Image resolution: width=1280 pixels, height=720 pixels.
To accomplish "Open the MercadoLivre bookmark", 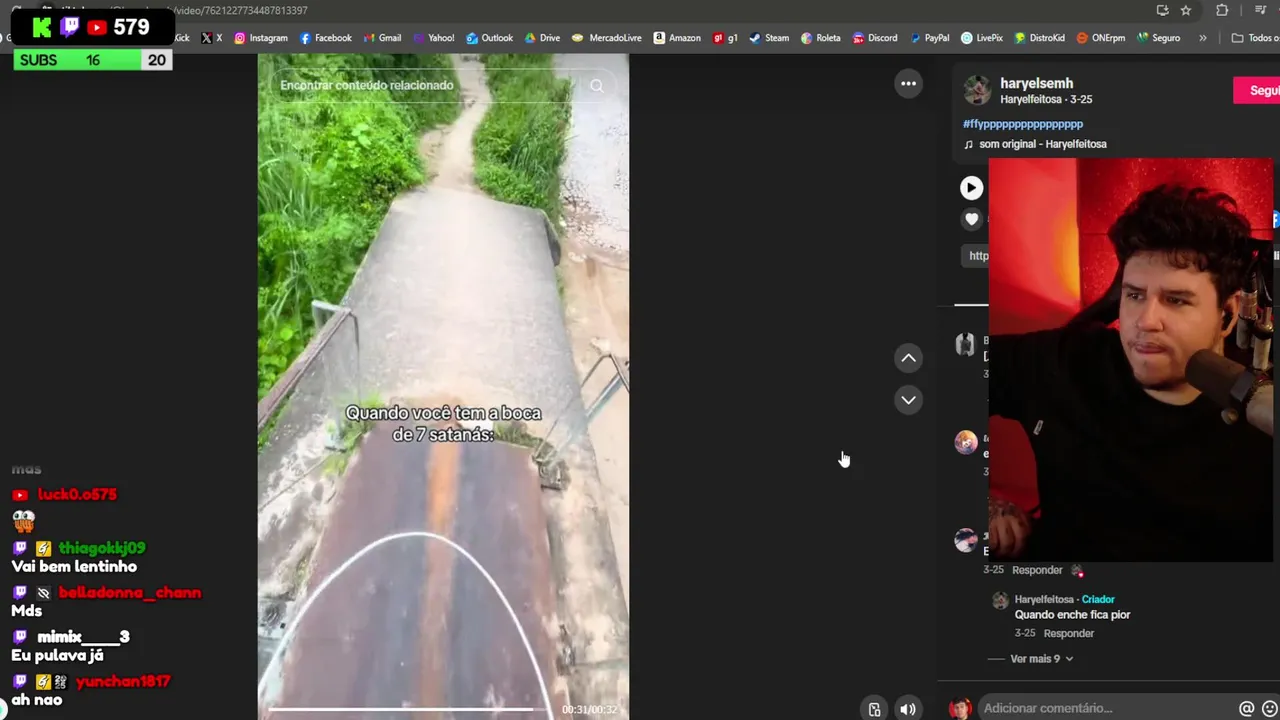I will click(x=606, y=38).
